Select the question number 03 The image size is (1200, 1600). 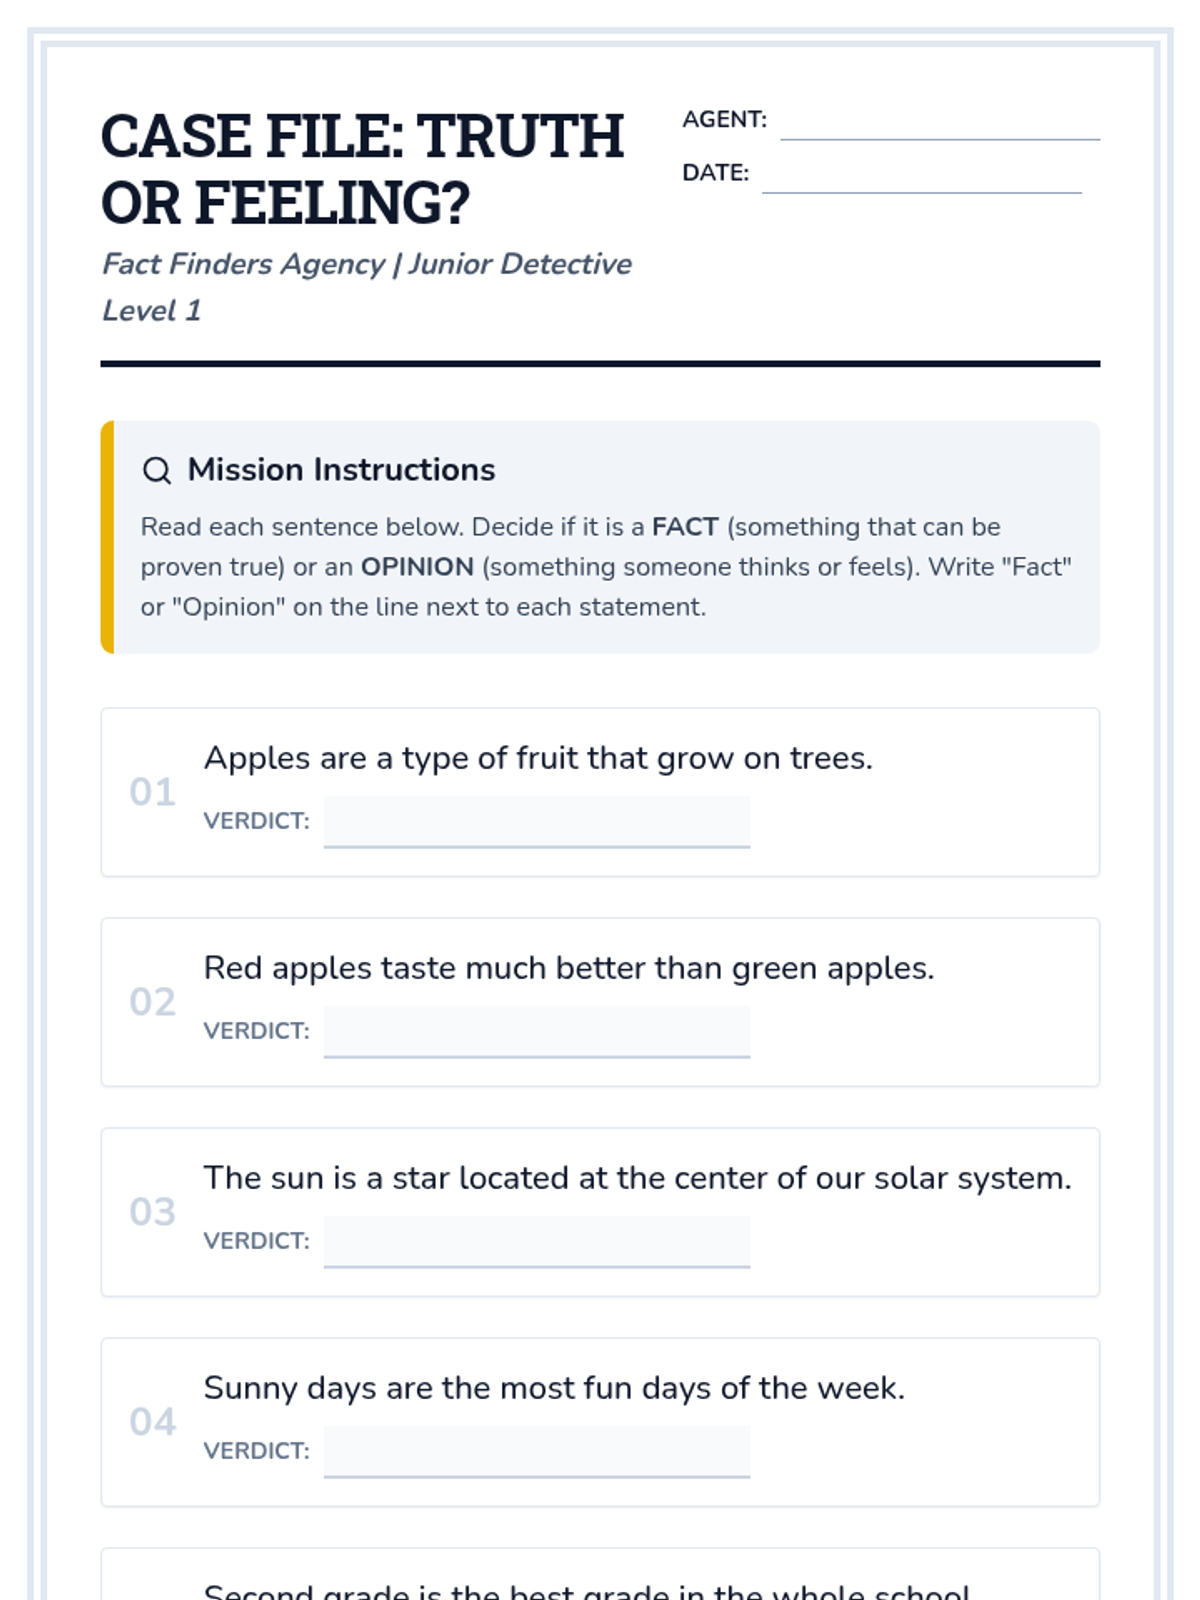point(152,1212)
